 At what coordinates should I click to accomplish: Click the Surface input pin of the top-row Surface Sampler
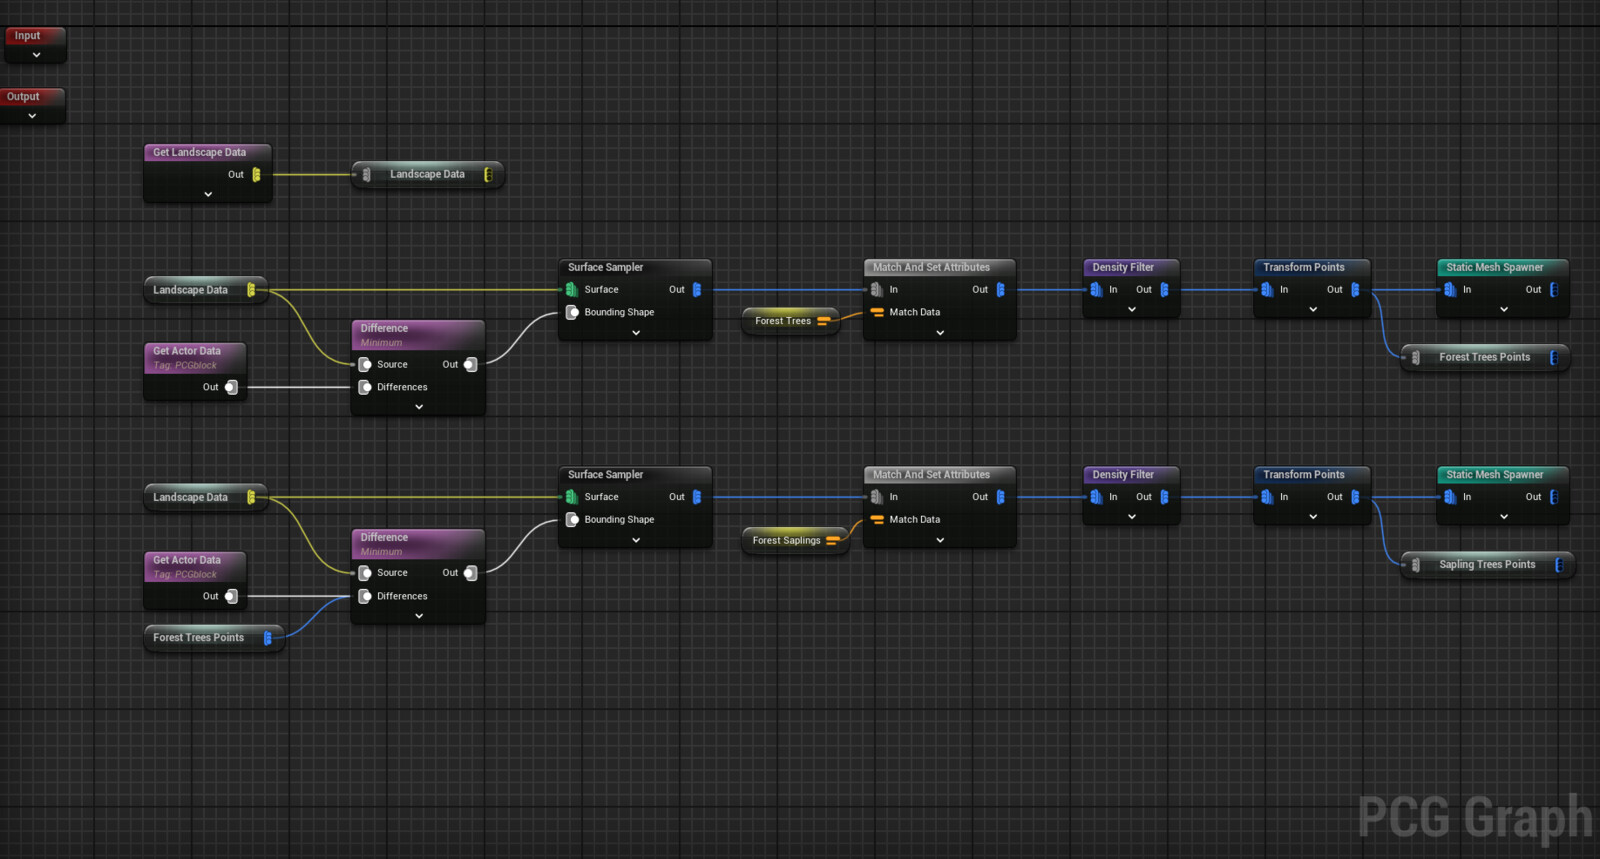click(x=572, y=290)
